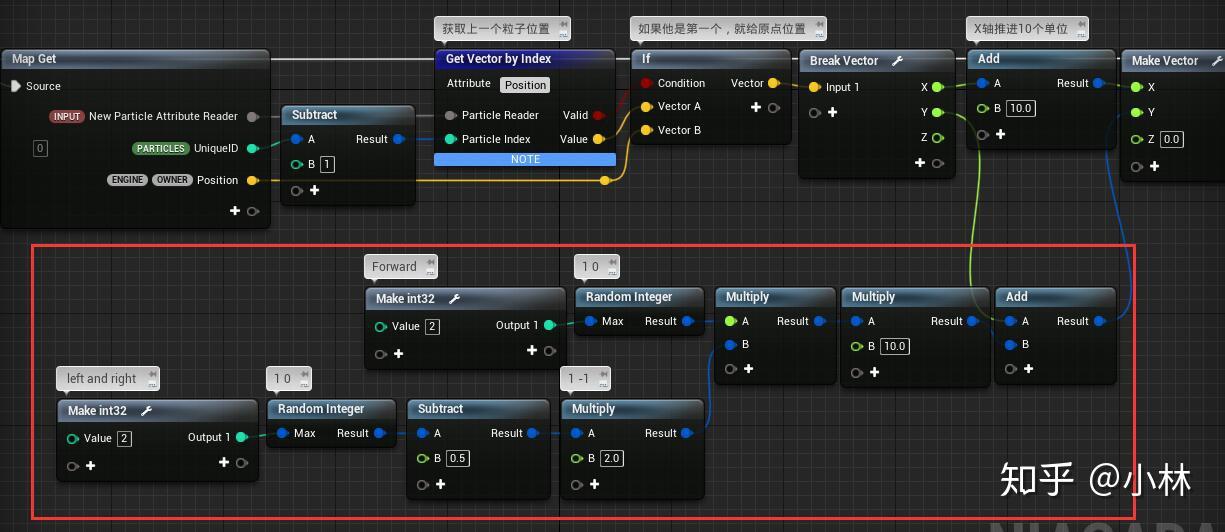Image resolution: width=1225 pixels, height=532 pixels.
Task: Add a pin with the plus icon on Map Get node
Action: (235, 210)
